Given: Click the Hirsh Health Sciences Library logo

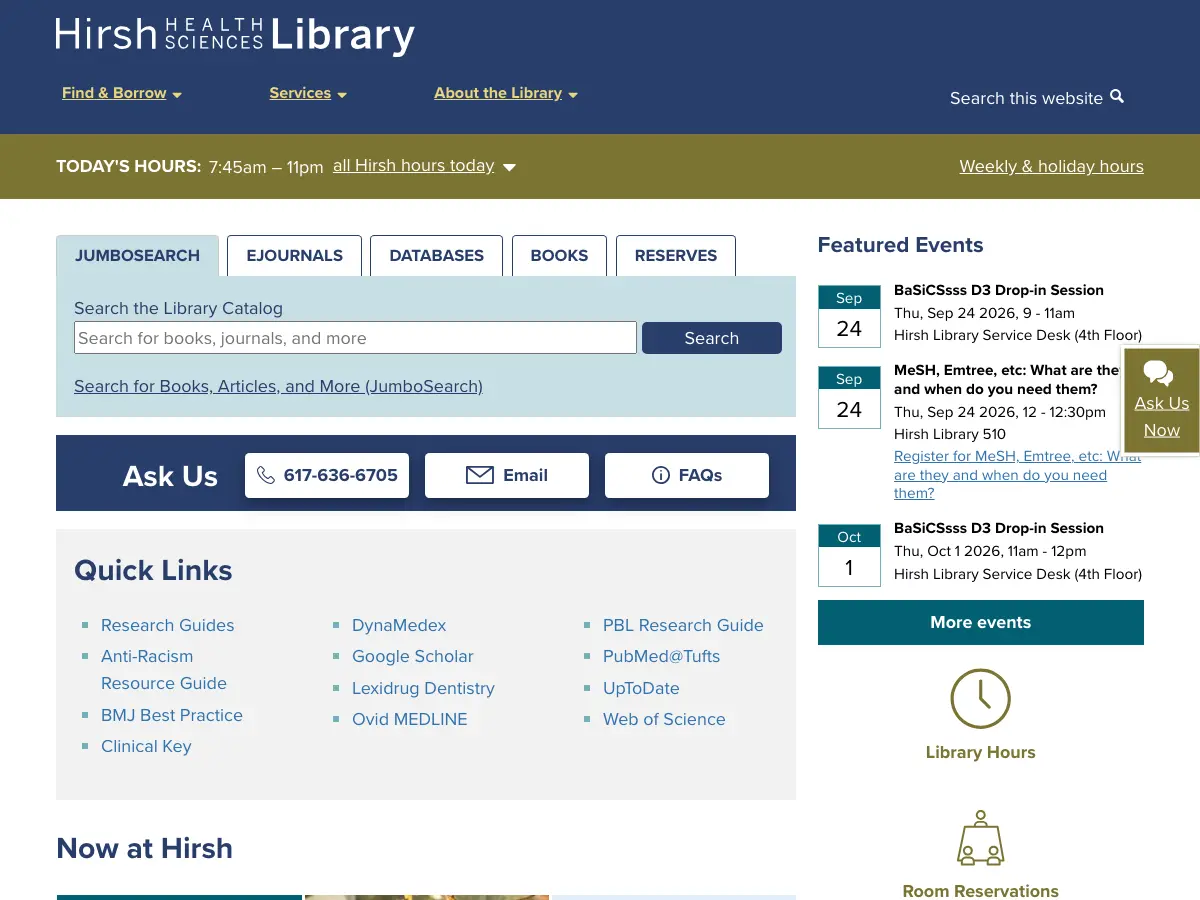Looking at the screenshot, I should pyautogui.click(x=235, y=36).
